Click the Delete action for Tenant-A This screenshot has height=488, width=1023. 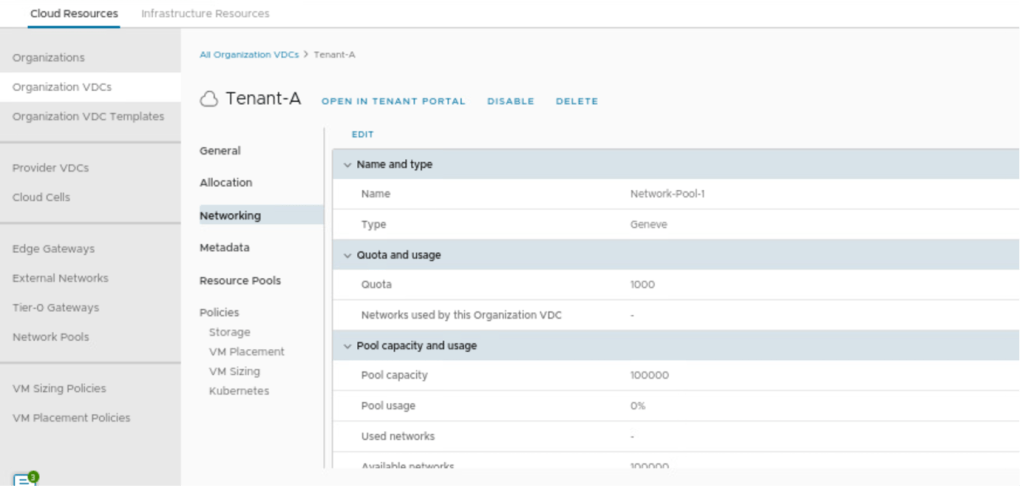[x=576, y=101]
